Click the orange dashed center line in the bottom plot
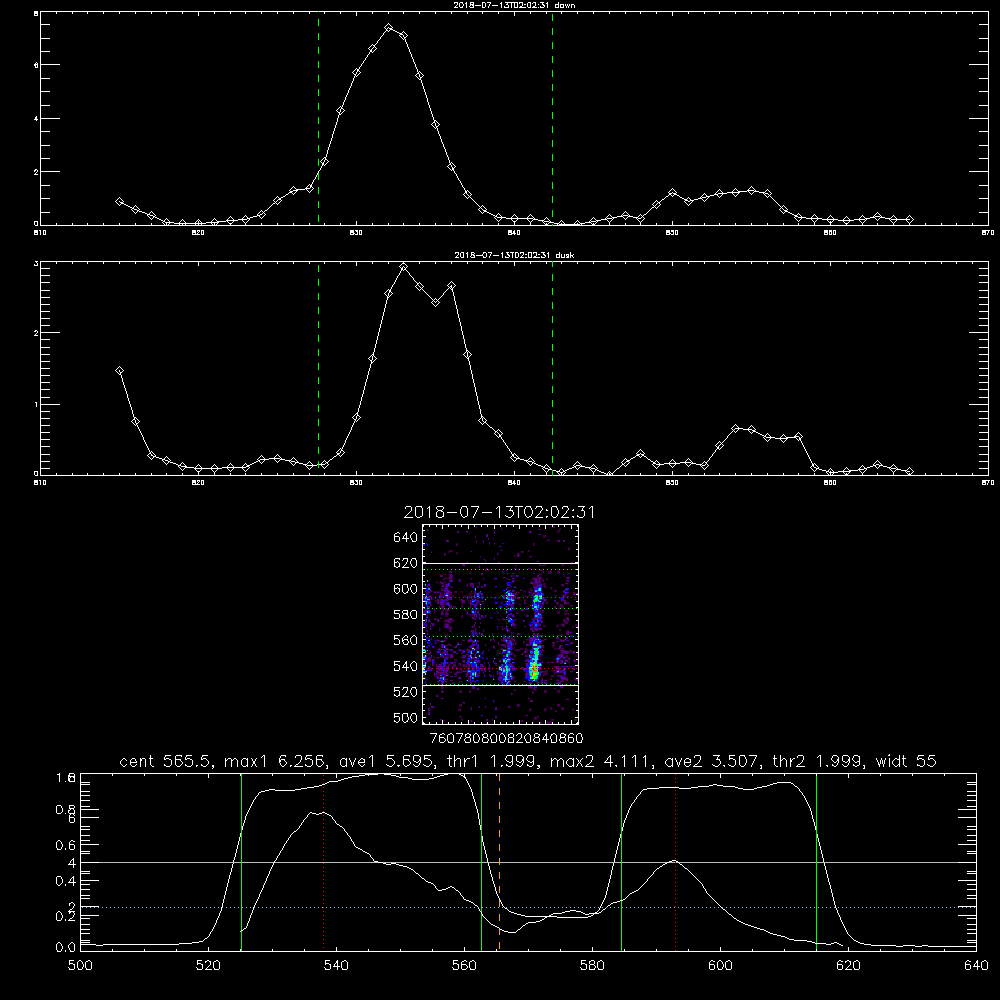The image size is (1000, 1000). click(x=499, y=862)
